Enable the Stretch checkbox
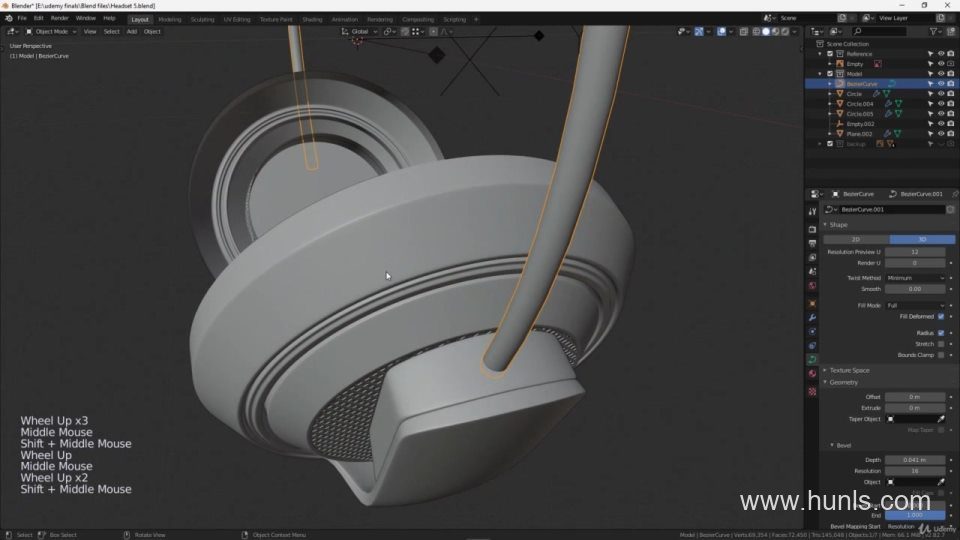 [941, 344]
